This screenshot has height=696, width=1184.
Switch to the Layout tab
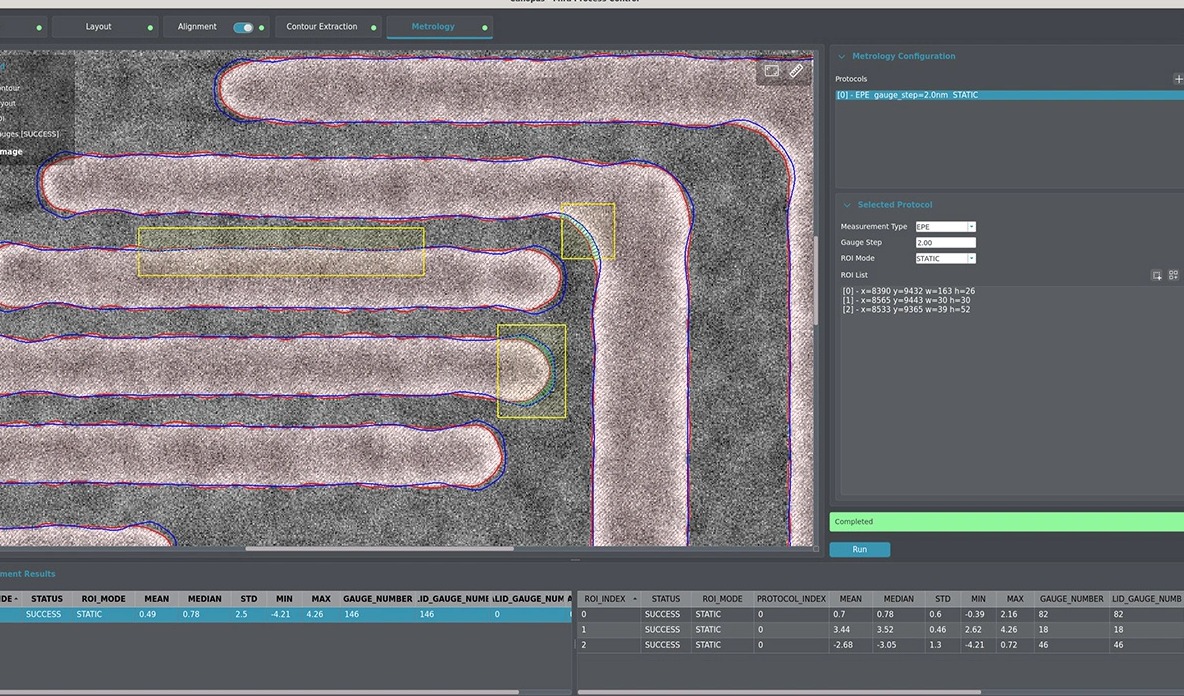[x=99, y=27]
